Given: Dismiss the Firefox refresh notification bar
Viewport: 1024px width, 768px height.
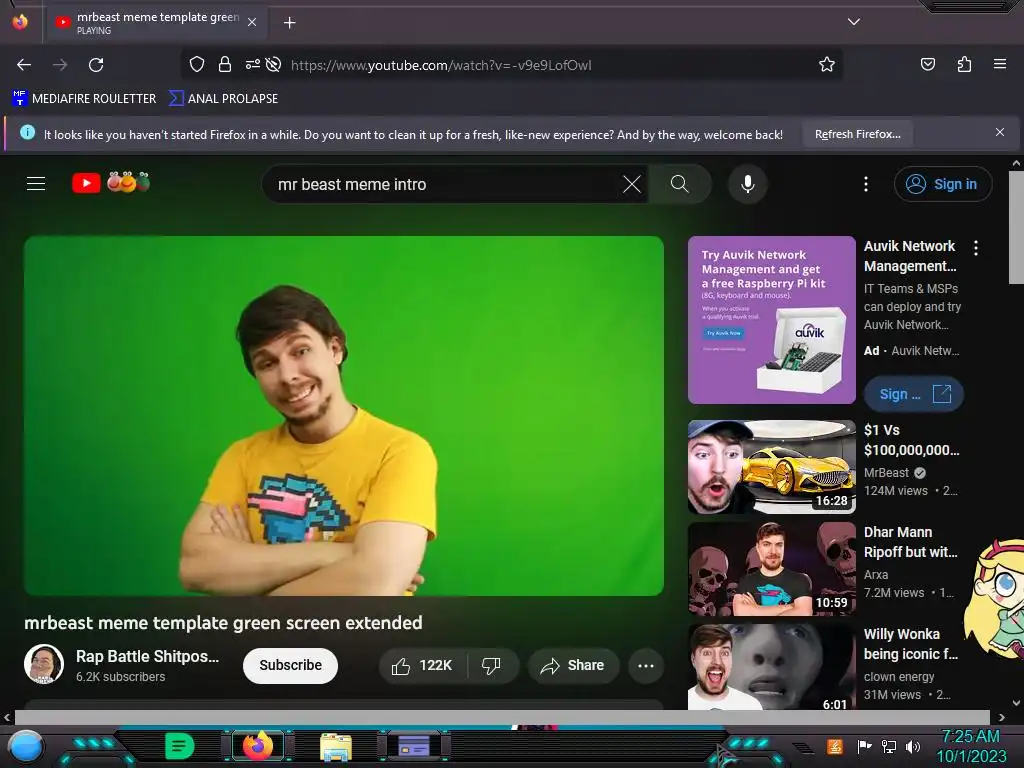Looking at the screenshot, I should tap(999, 133).
